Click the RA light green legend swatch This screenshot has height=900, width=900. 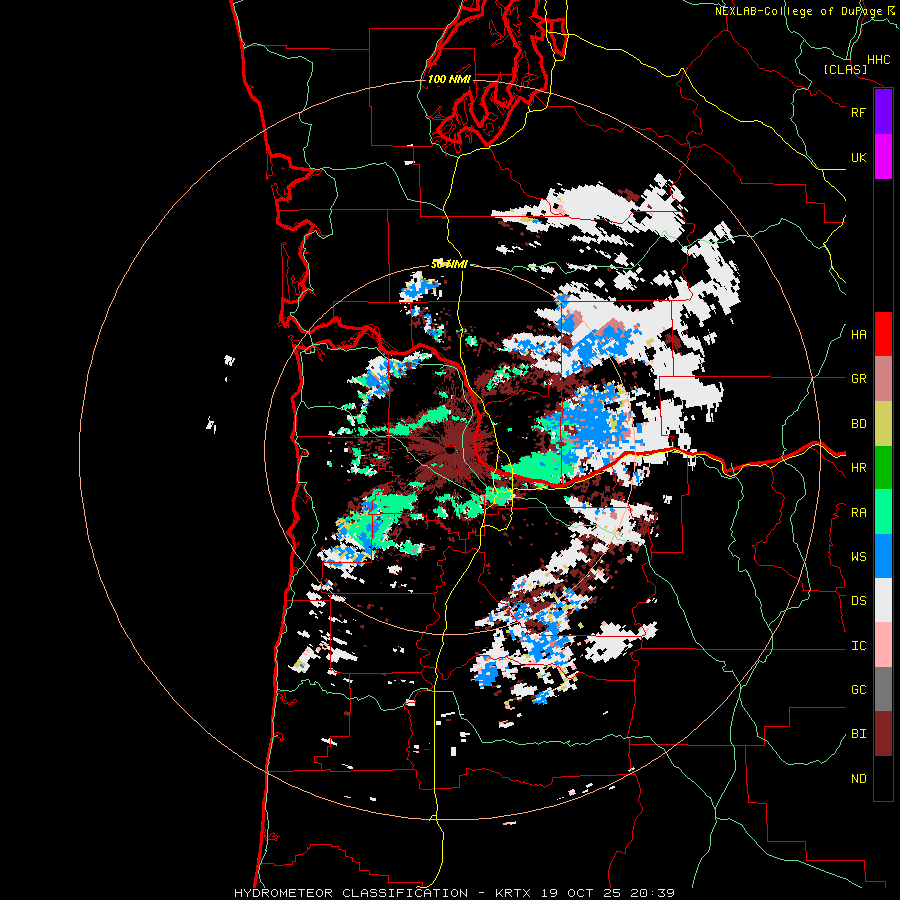coord(883,512)
